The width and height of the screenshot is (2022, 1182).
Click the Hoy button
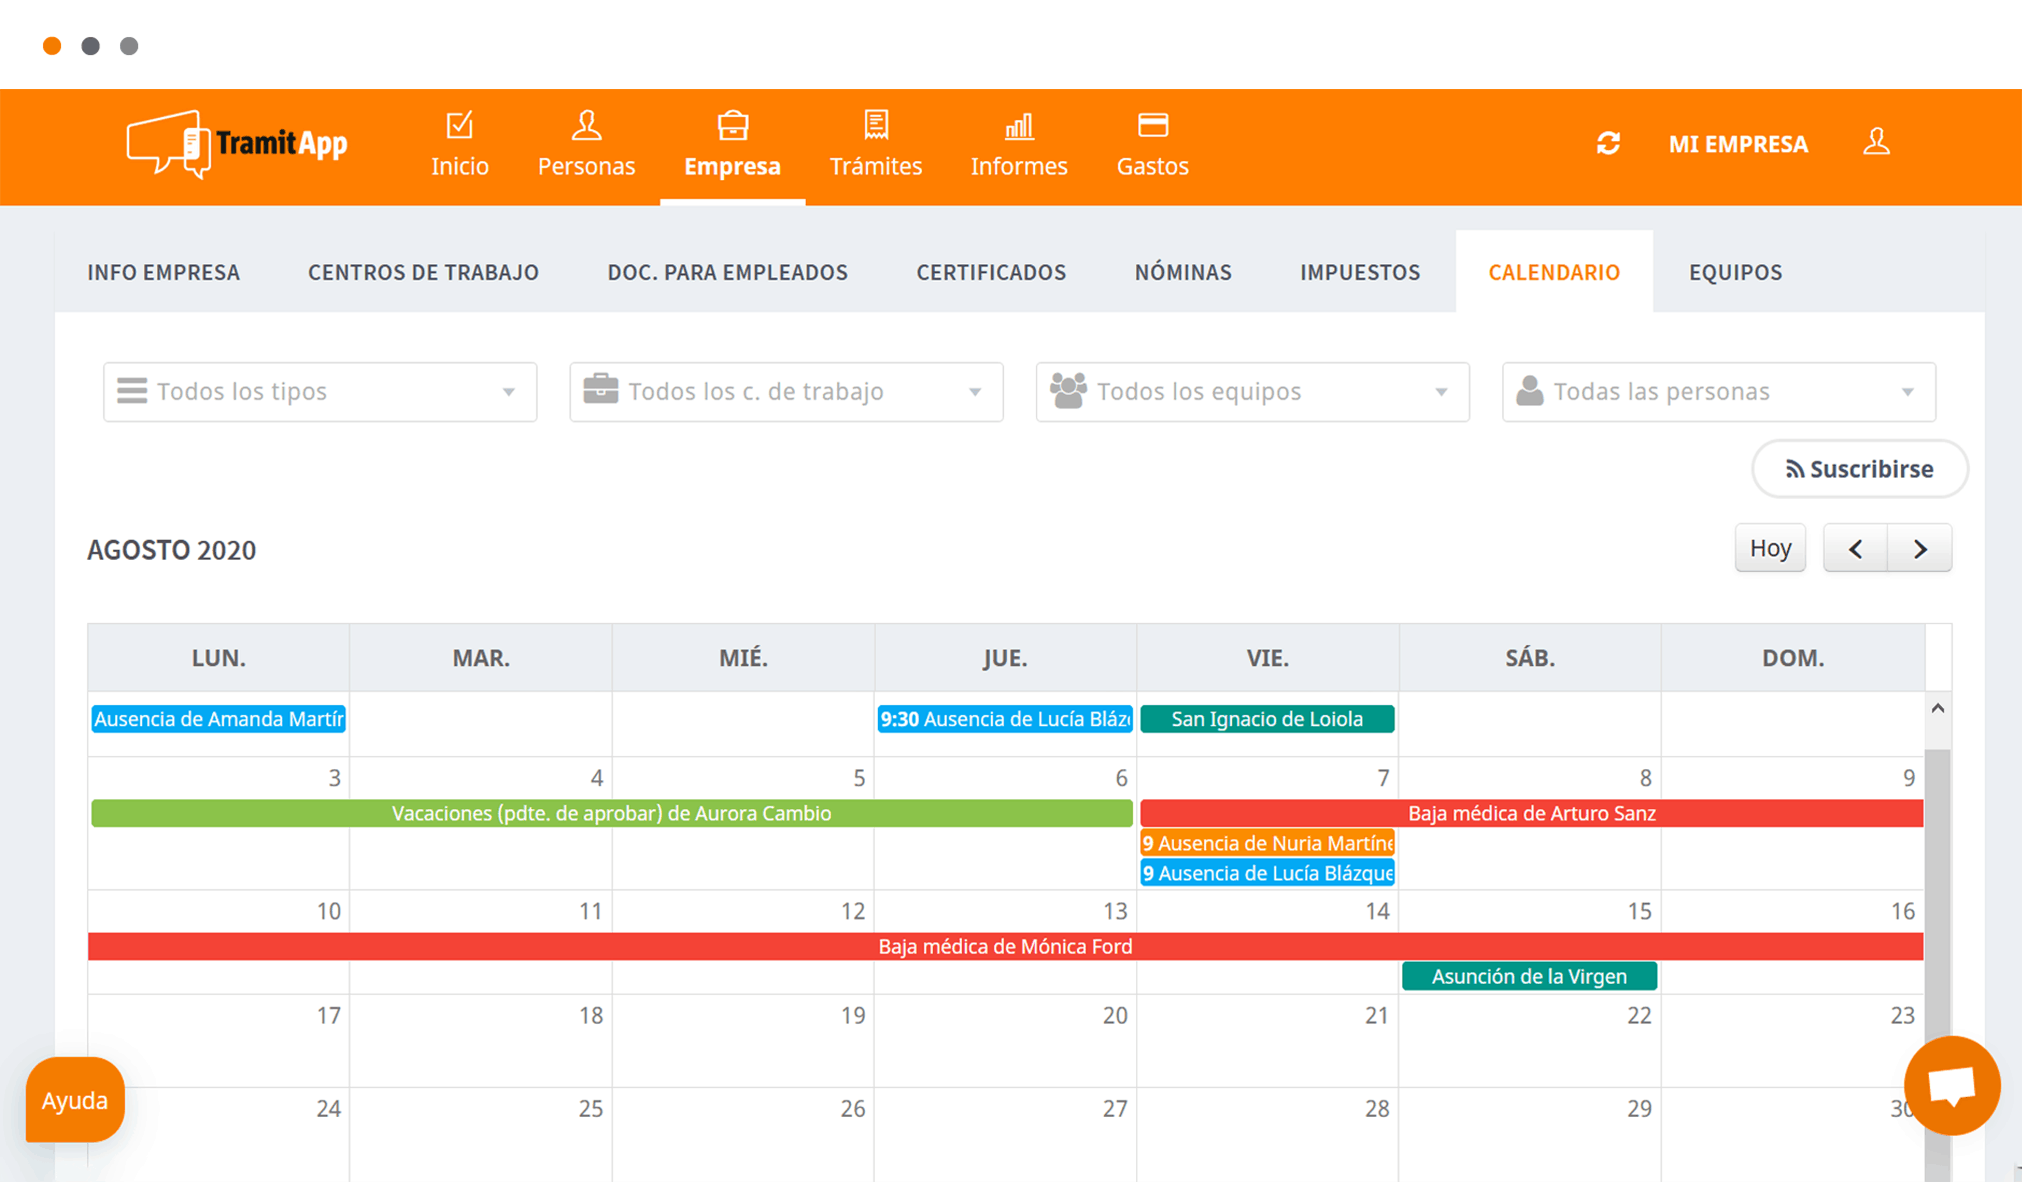point(1770,548)
